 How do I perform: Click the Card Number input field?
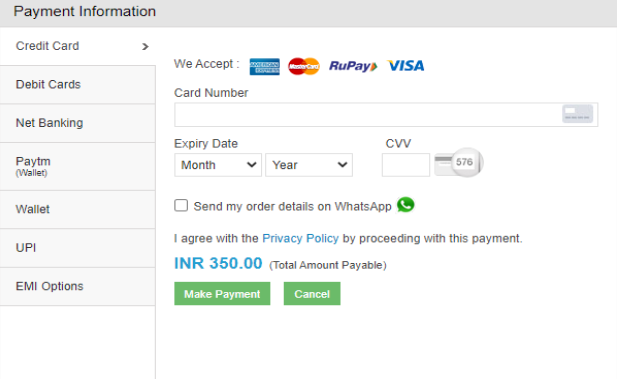click(x=386, y=115)
